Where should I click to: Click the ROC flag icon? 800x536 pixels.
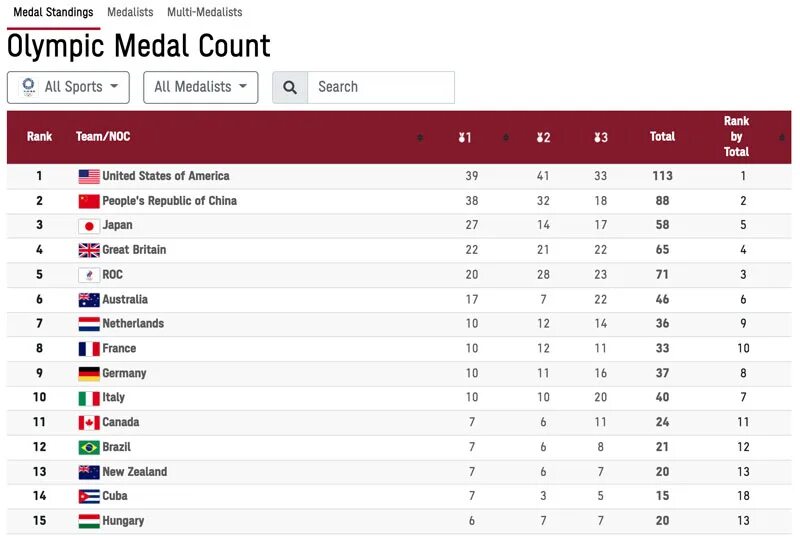[89, 275]
